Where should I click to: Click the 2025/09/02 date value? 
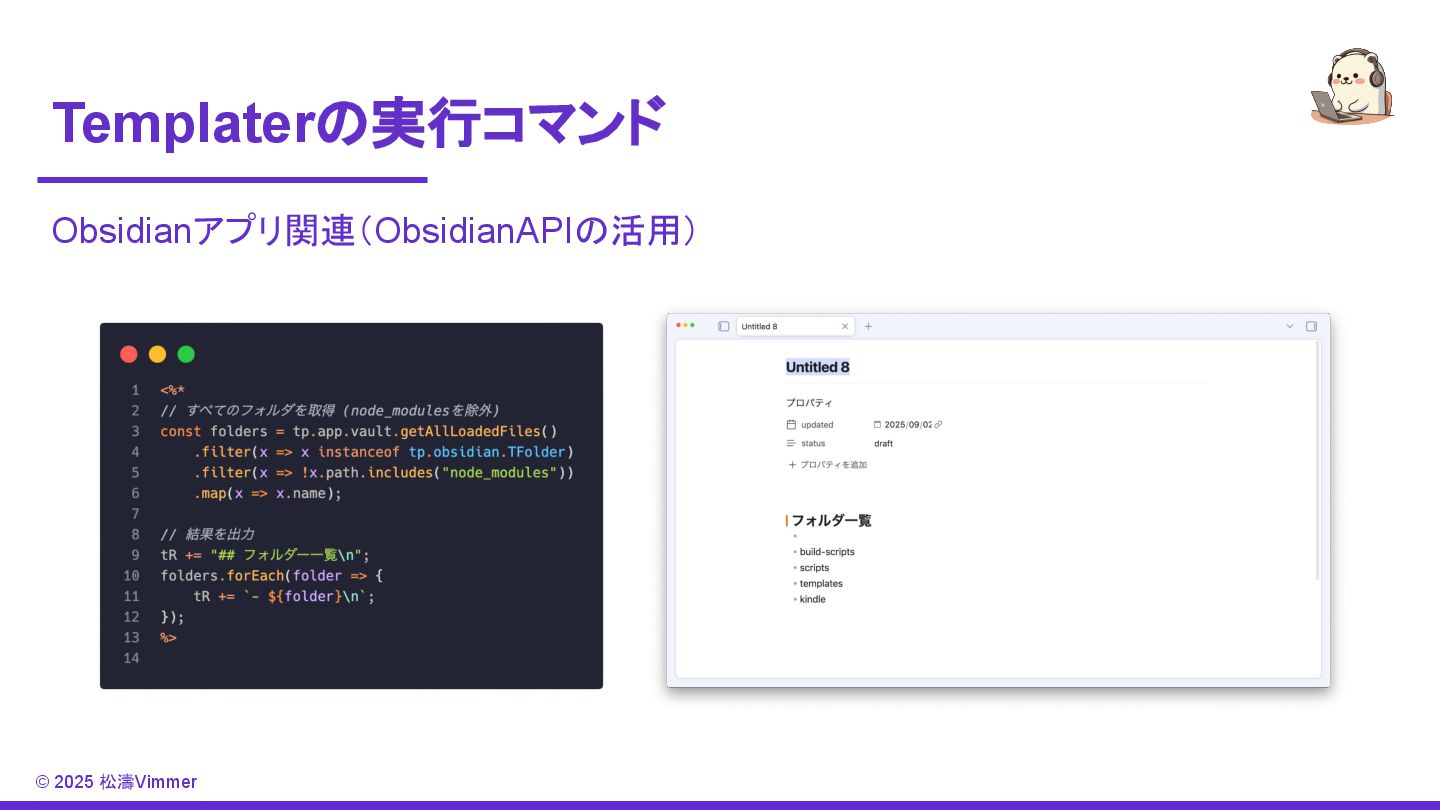(908, 424)
